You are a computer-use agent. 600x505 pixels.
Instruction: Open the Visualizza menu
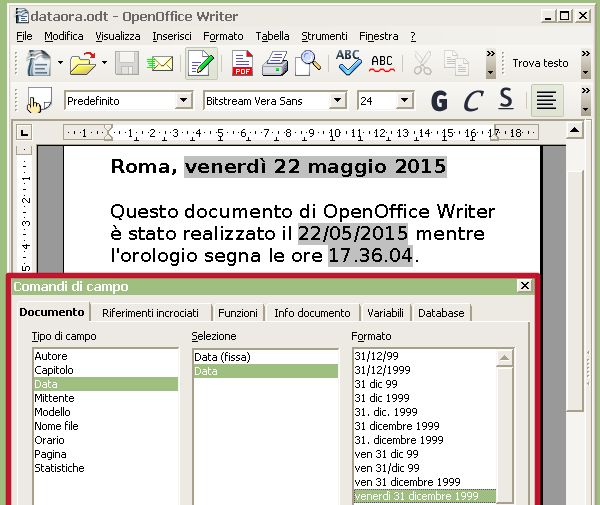[x=118, y=36]
